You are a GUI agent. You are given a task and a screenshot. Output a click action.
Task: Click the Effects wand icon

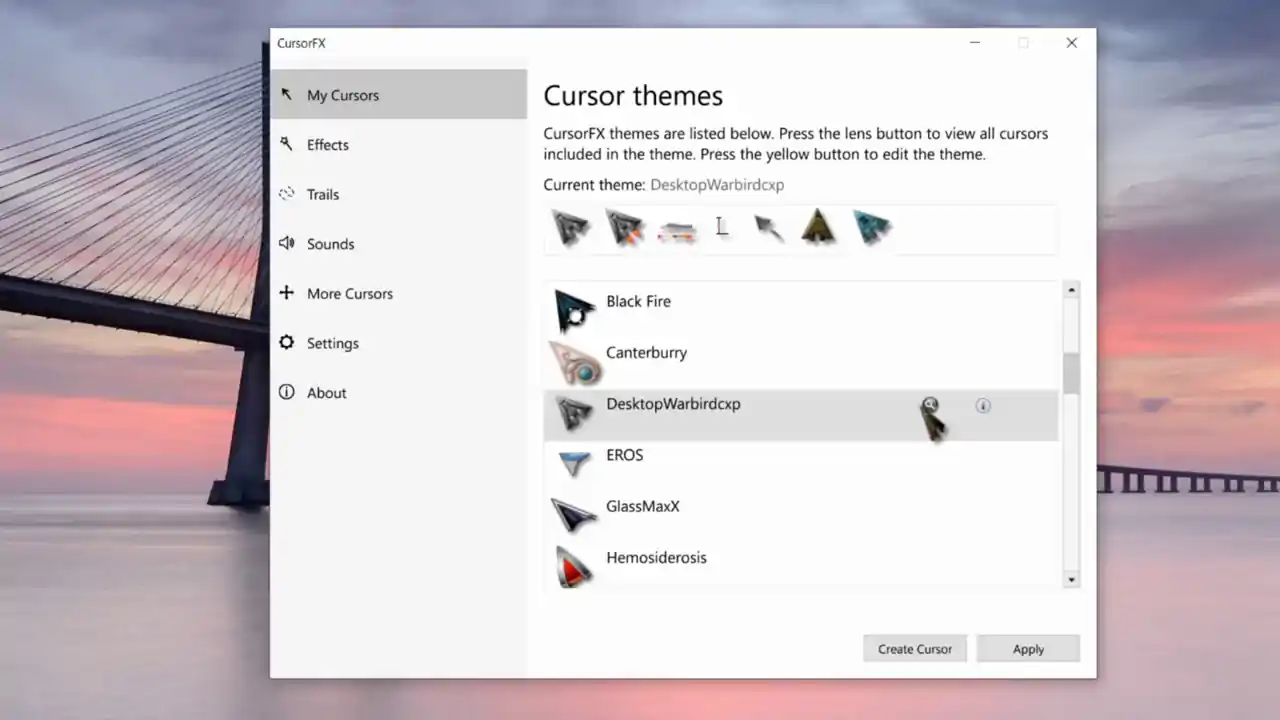tap(287, 144)
